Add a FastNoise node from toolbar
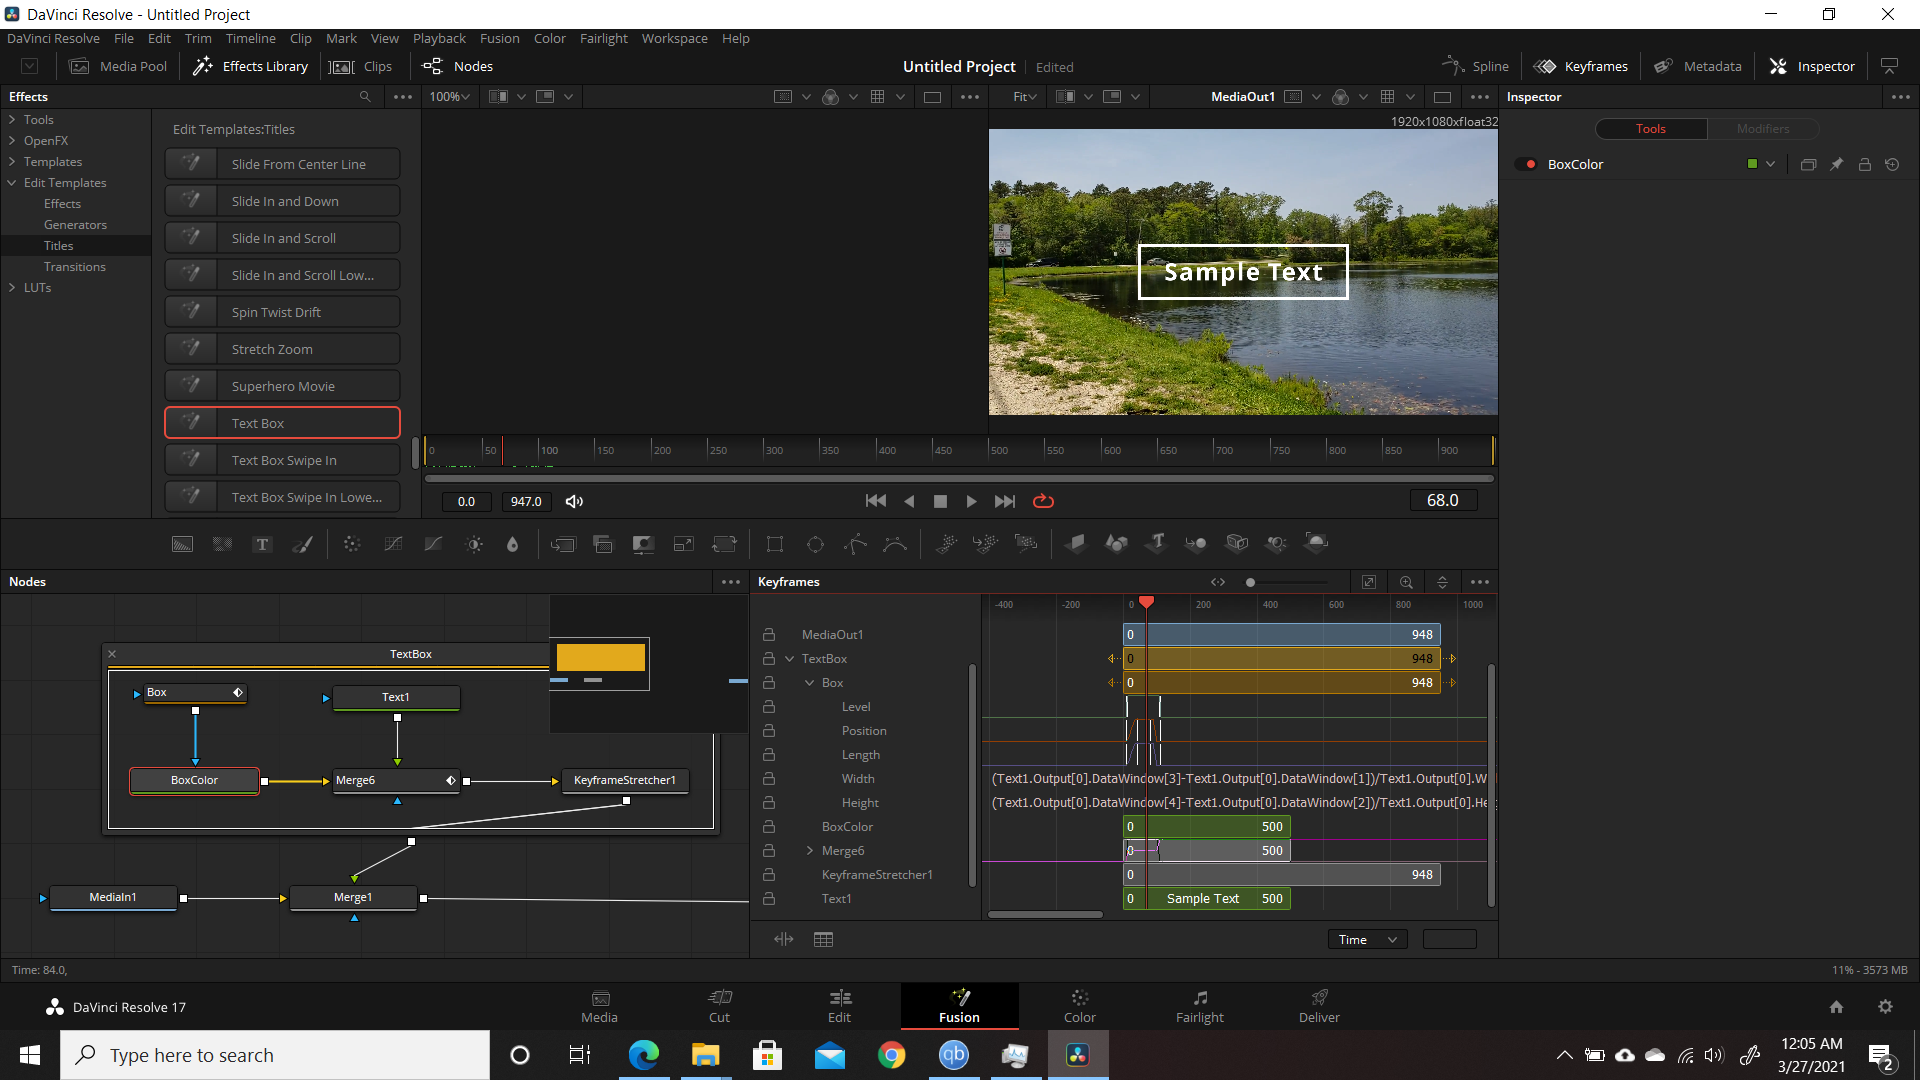This screenshot has height=1080, width=1920. [222, 544]
